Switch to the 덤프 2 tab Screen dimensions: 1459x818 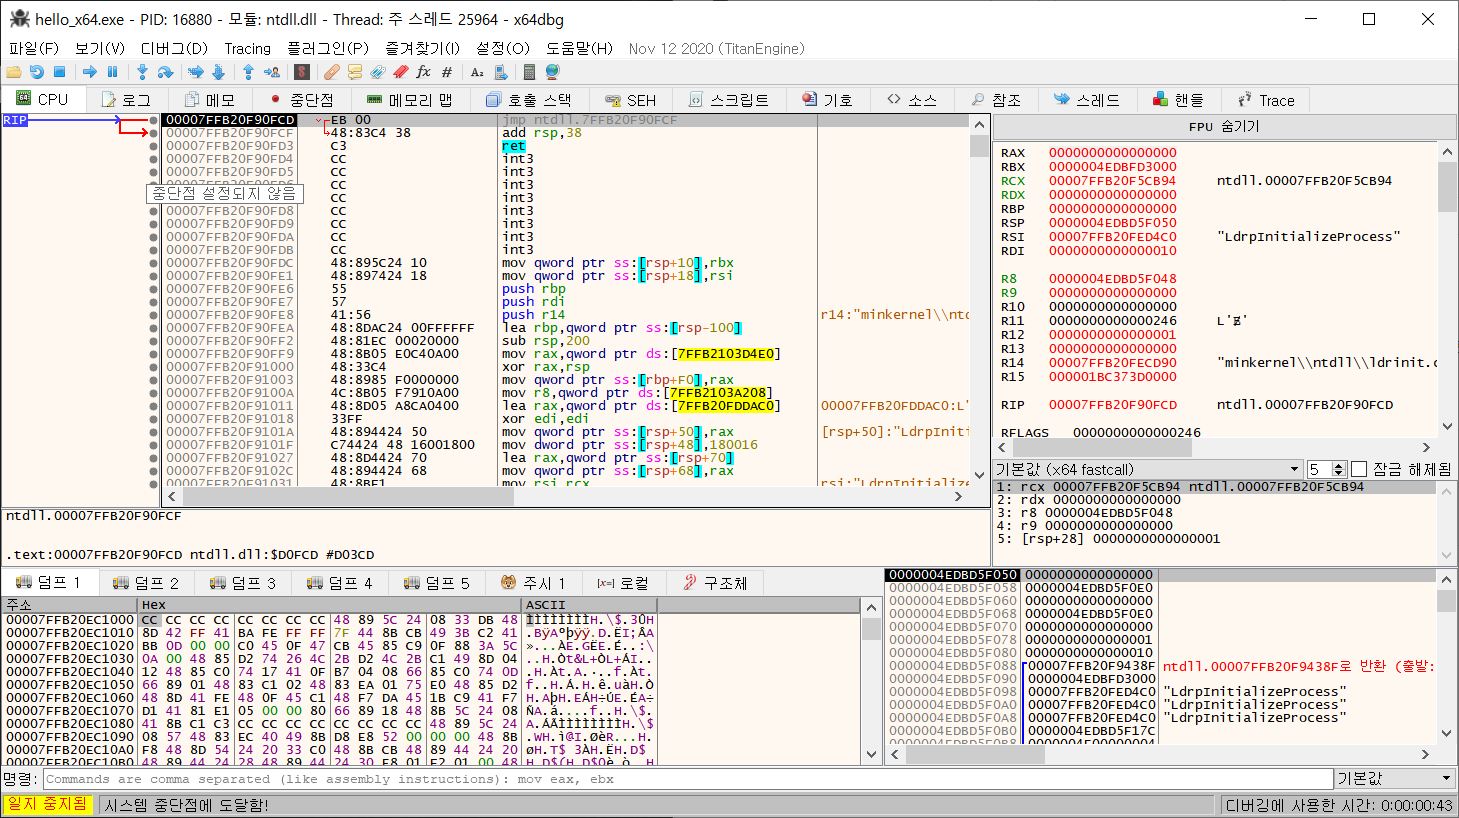[x=146, y=582]
